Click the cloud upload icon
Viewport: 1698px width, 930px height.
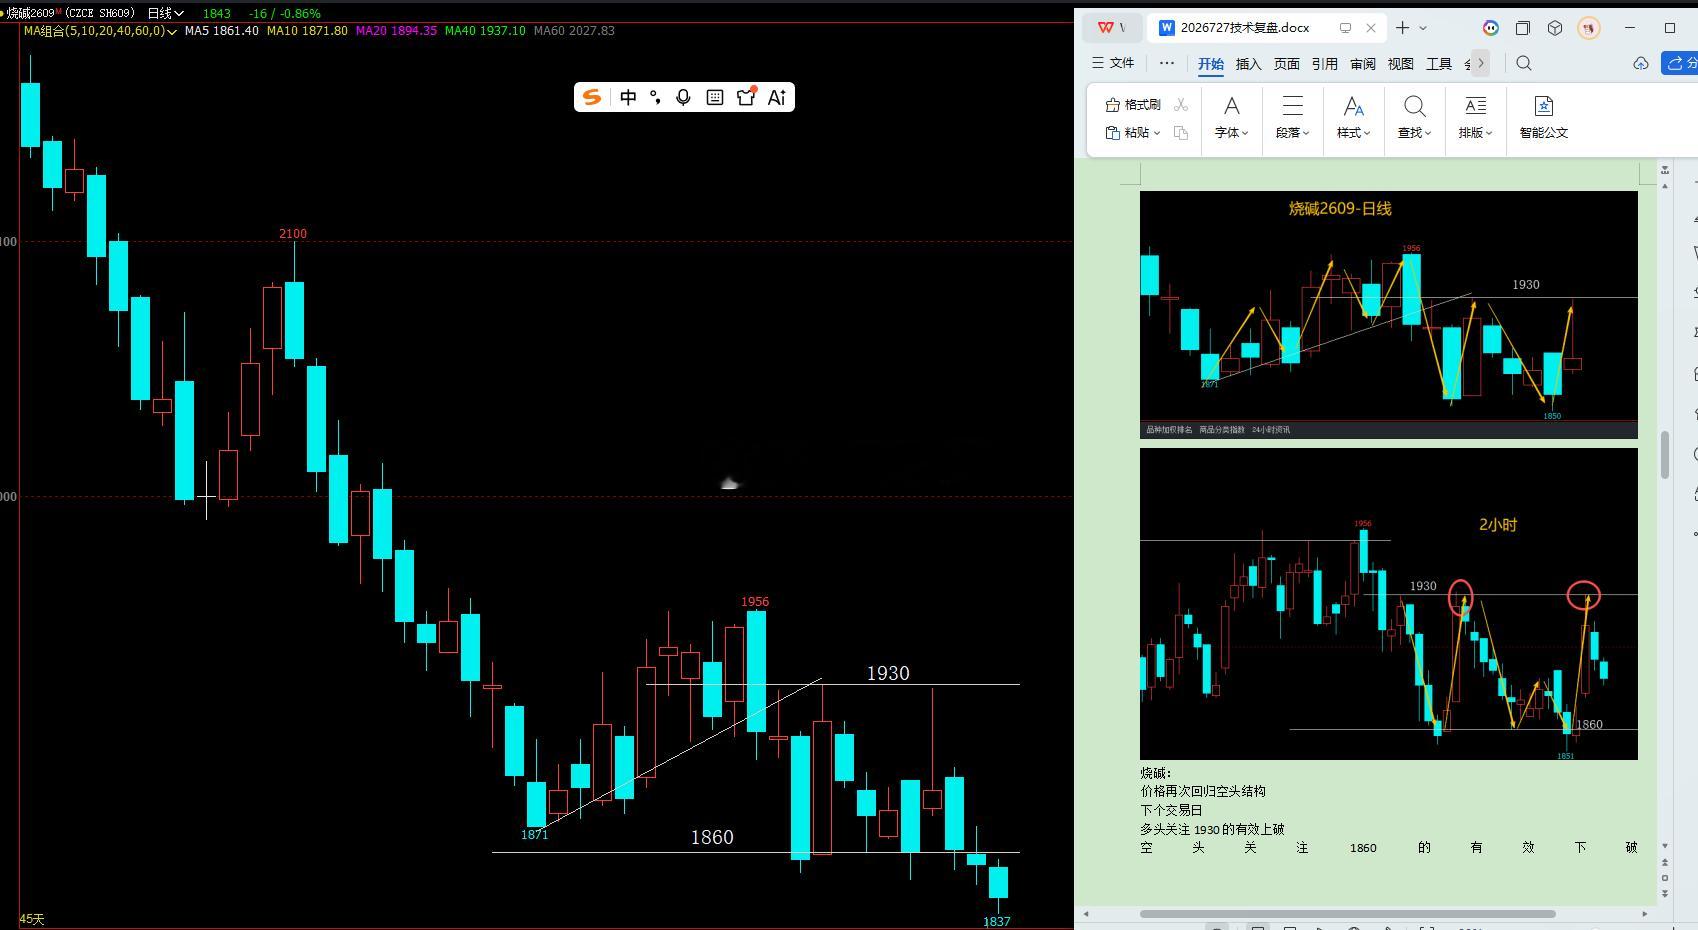coord(1641,63)
